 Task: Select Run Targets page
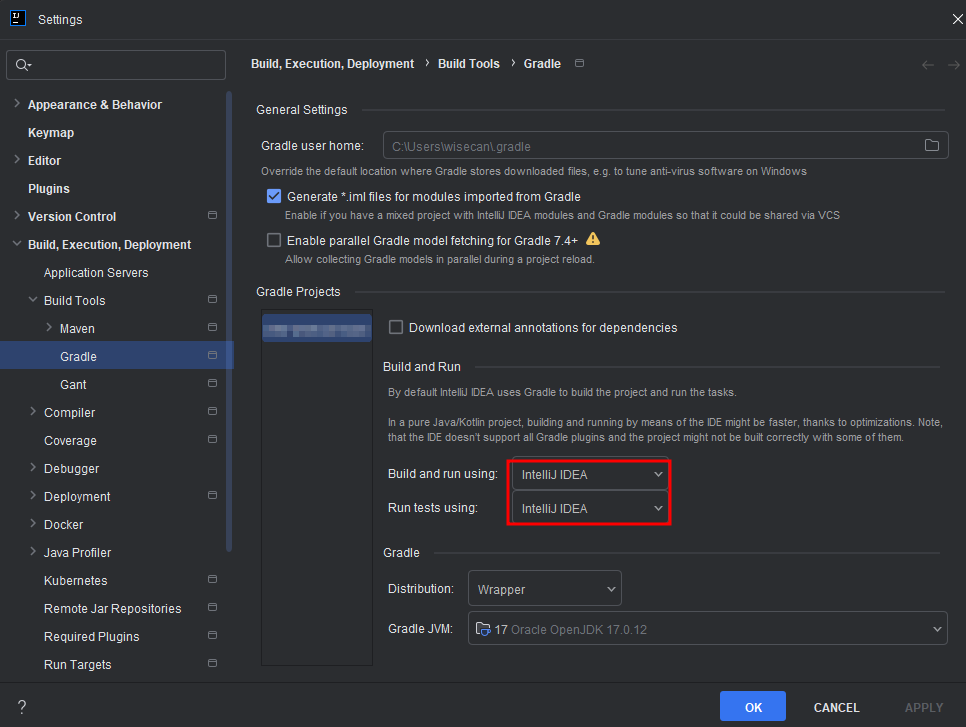tap(78, 665)
